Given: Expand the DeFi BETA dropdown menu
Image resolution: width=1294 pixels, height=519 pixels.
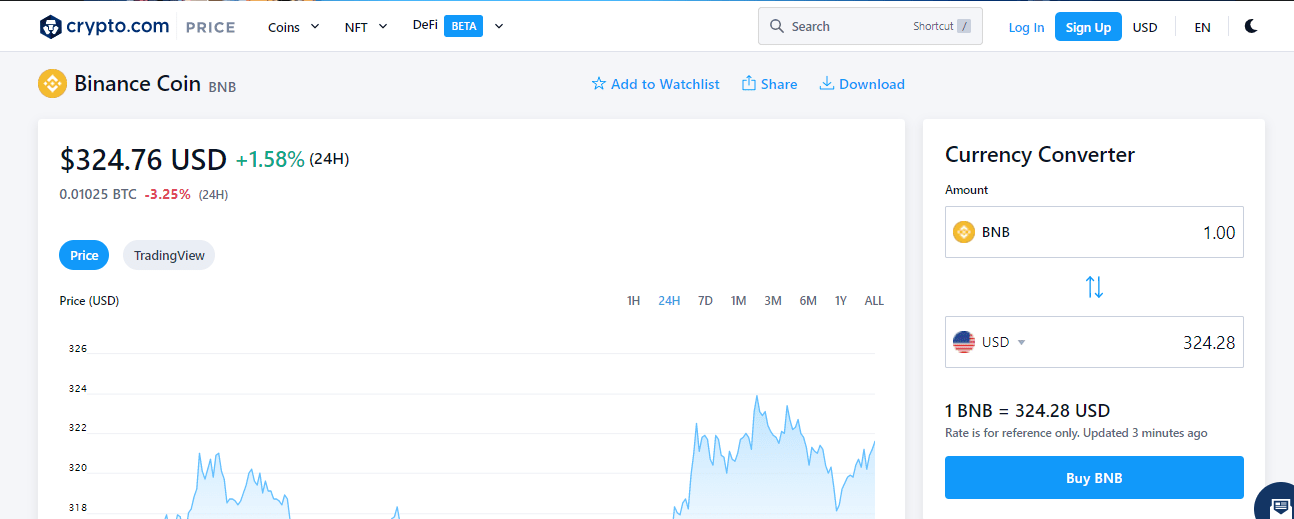Looking at the screenshot, I should coord(458,26).
